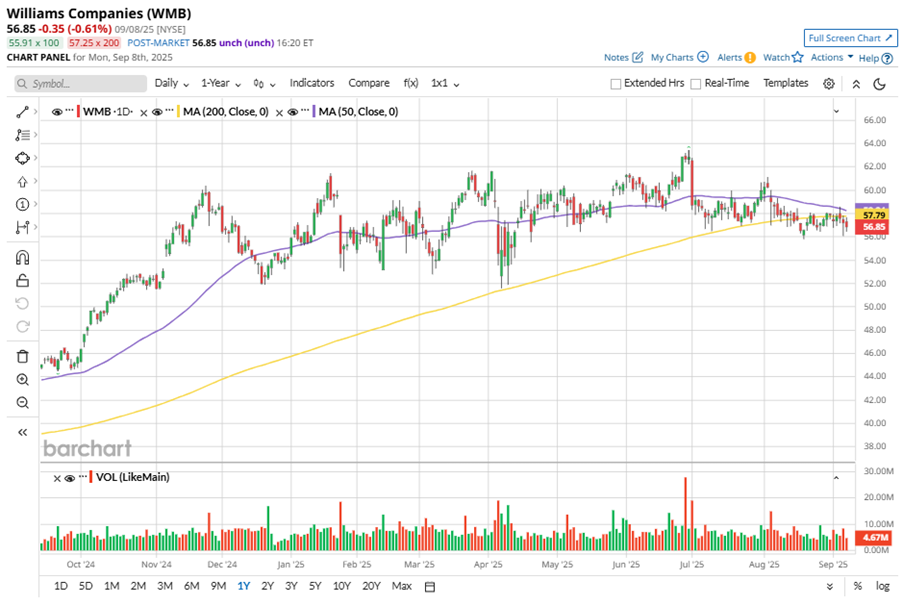Click the Compare button
The image size is (903, 605).
point(369,83)
